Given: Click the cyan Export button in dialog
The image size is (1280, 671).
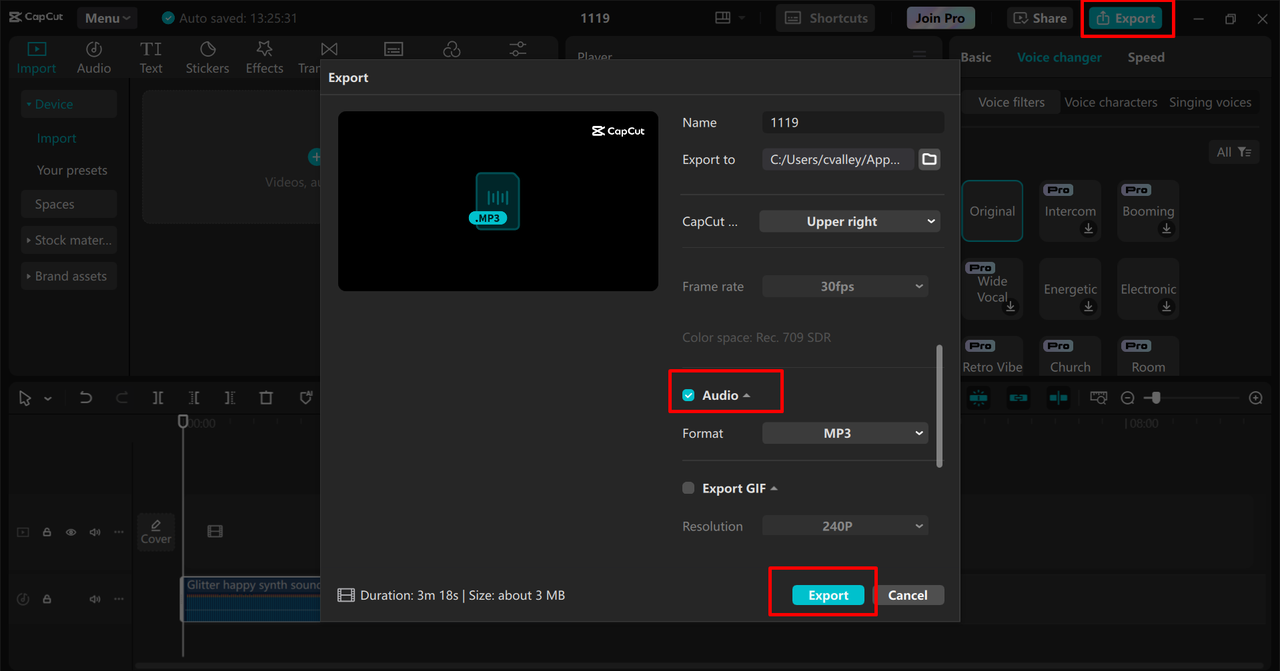Looking at the screenshot, I should pyautogui.click(x=828, y=595).
